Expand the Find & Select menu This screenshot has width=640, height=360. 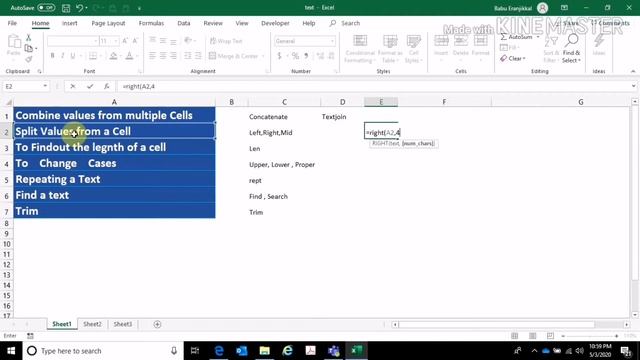click(571, 49)
